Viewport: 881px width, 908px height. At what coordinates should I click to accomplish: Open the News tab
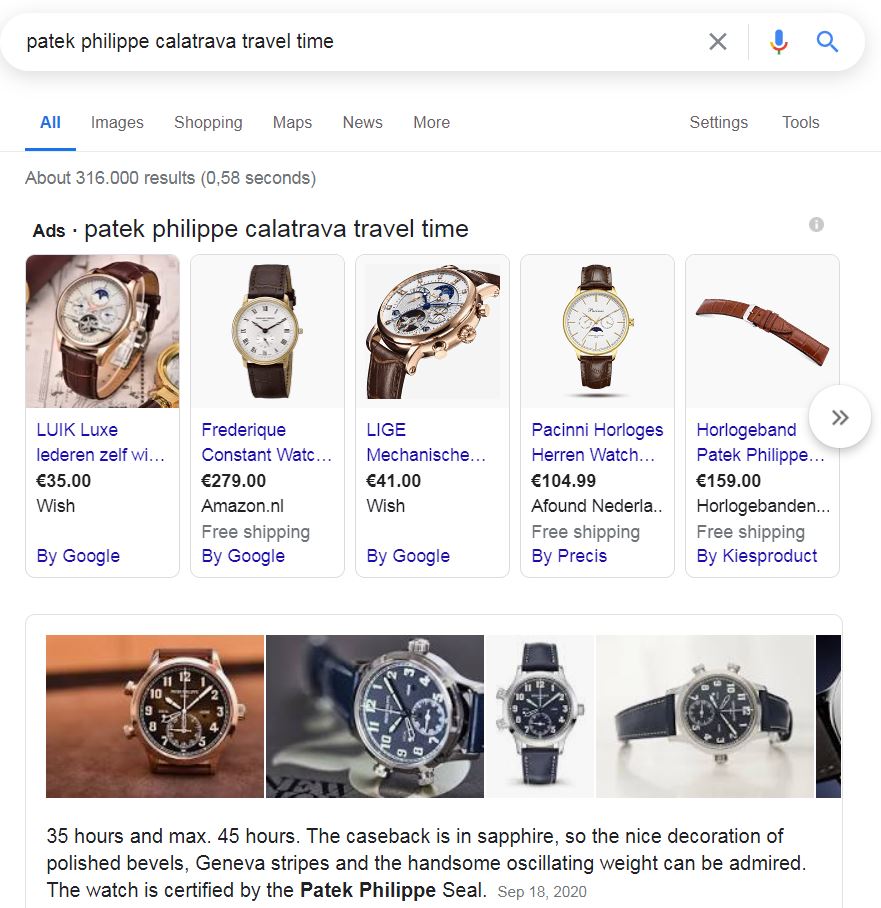click(x=363, y=122)
